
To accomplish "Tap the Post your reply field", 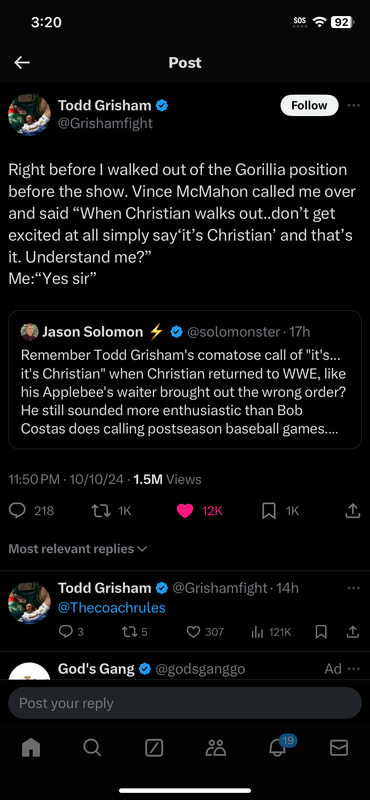I will [185, 703].
